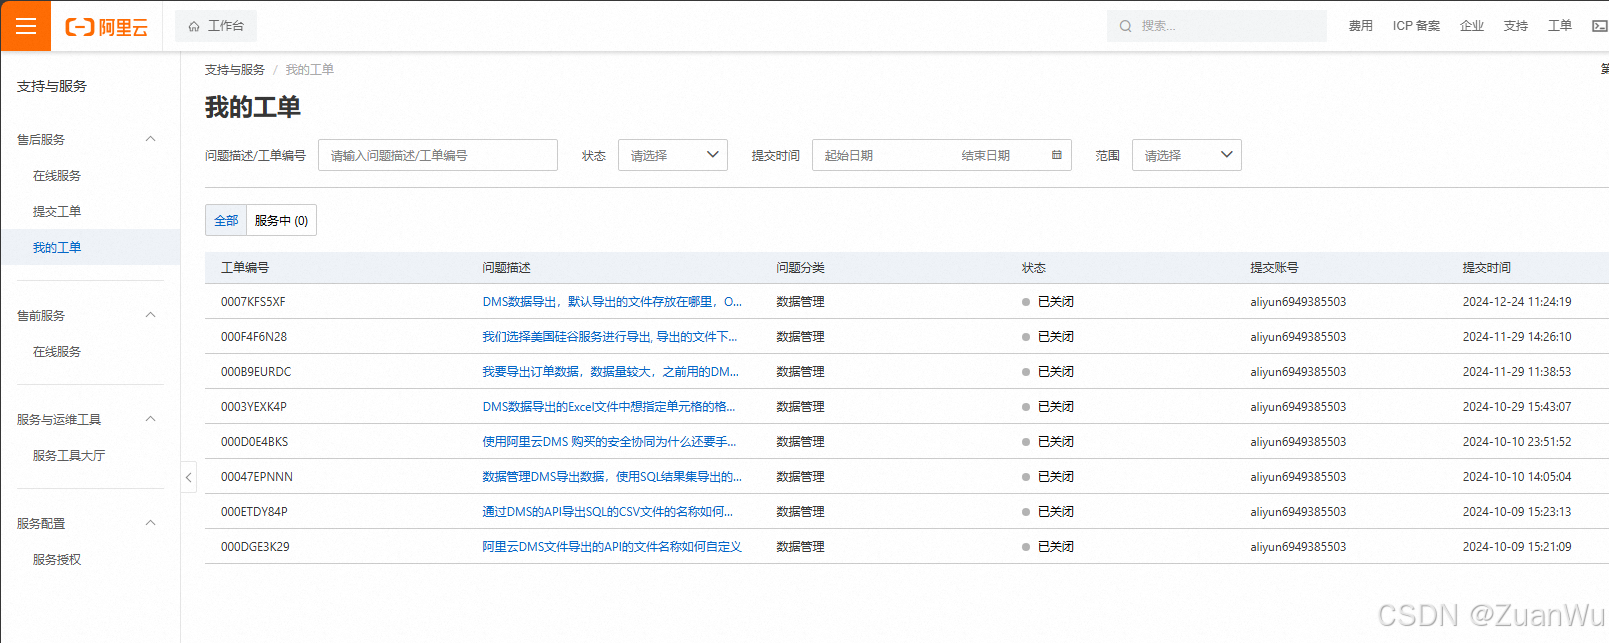1609x643 pixels.
Task: Click 数据管理 category of ticket 000F4F6N28
Action: pyautogui.click(x=800, y=337)
